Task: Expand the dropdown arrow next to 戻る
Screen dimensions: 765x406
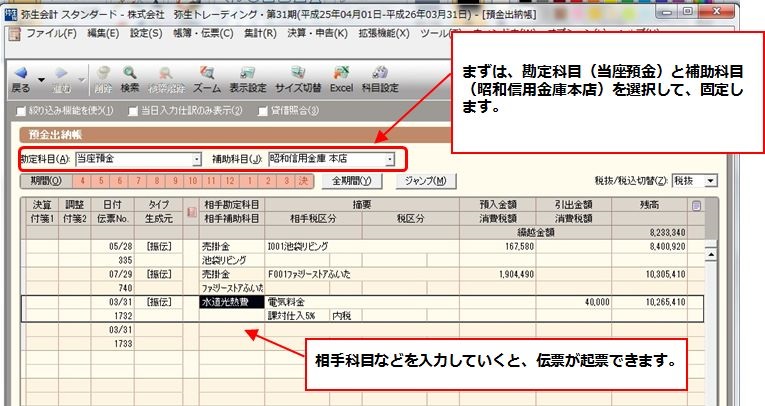Action: tap(42, 80)
